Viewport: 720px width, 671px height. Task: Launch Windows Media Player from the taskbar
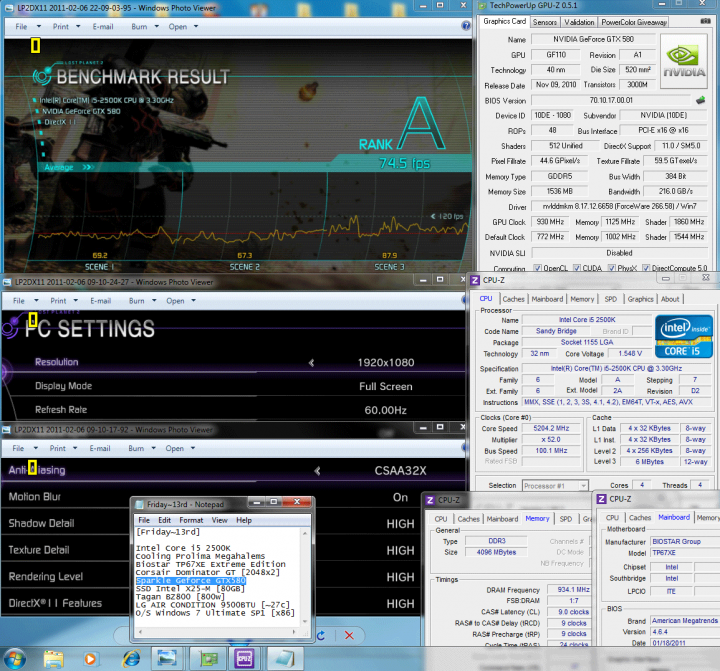point(90,659)
